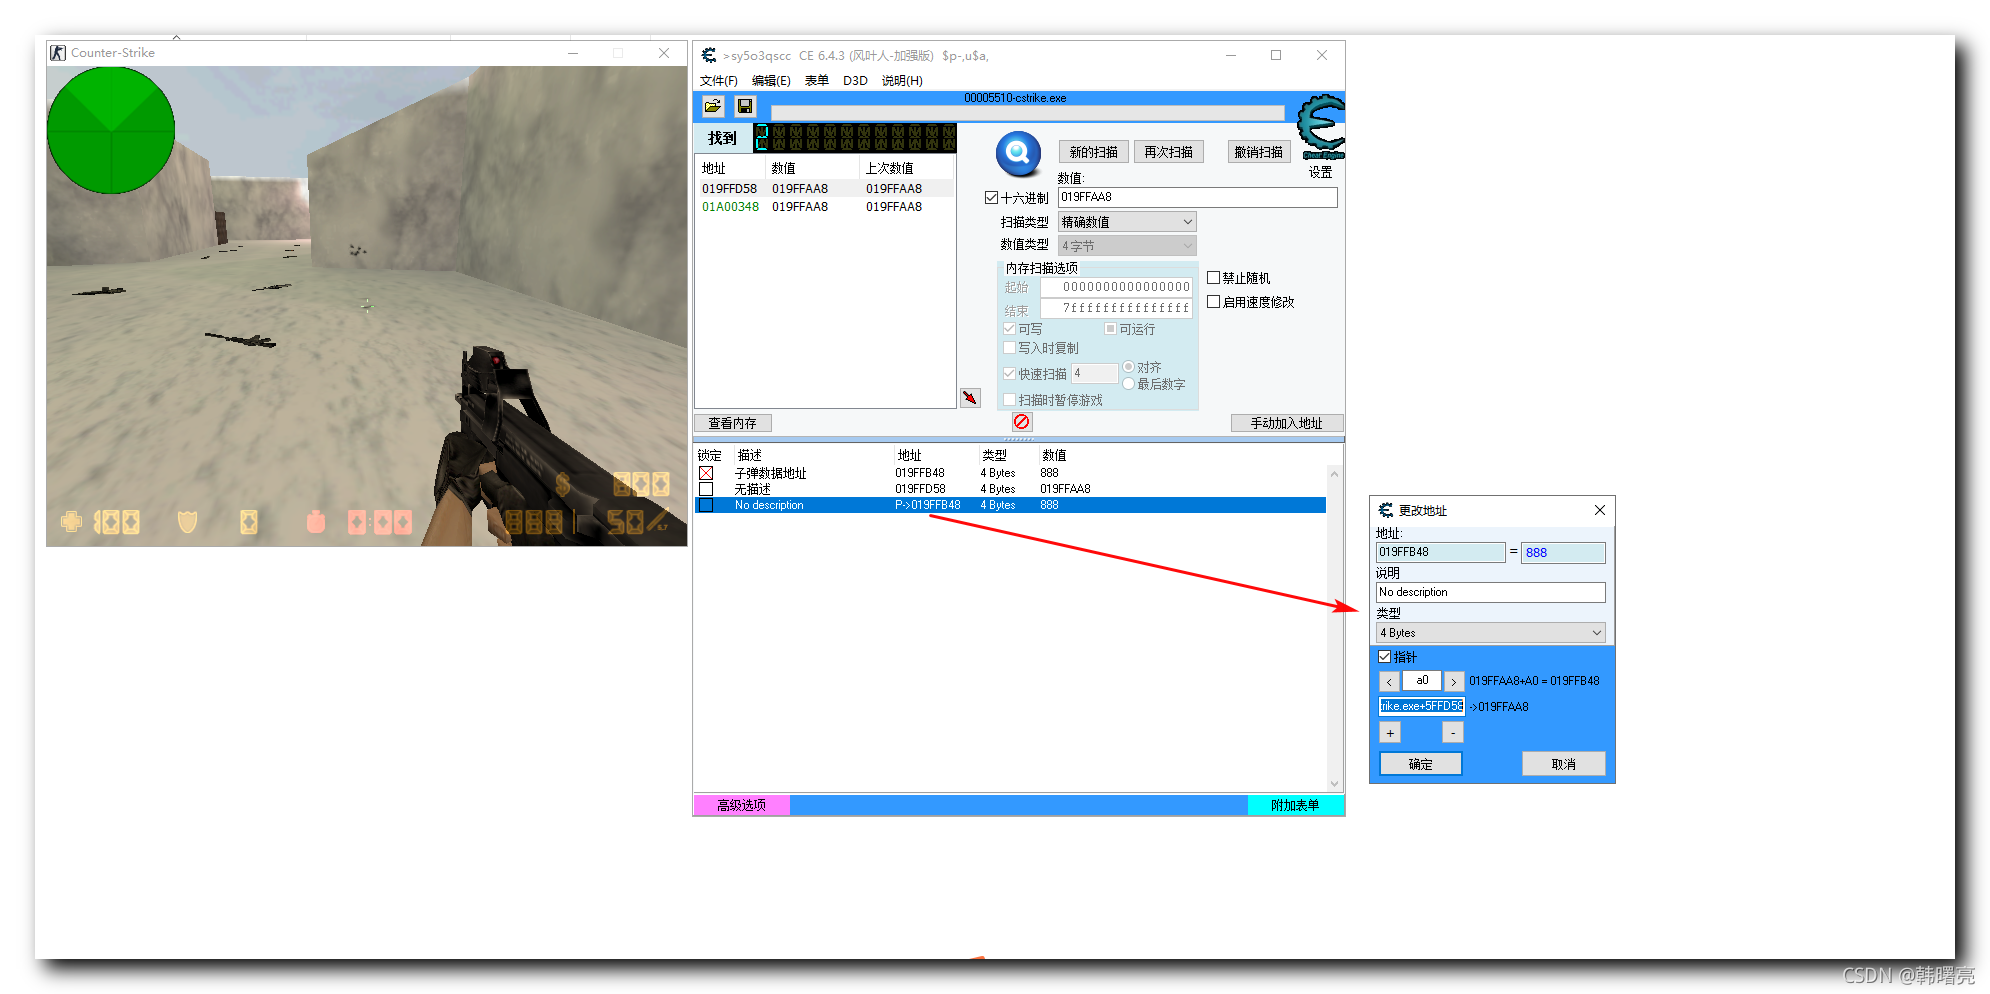
Task: Decrease pointer offset with left arrow
Action: coord(1389,682)
